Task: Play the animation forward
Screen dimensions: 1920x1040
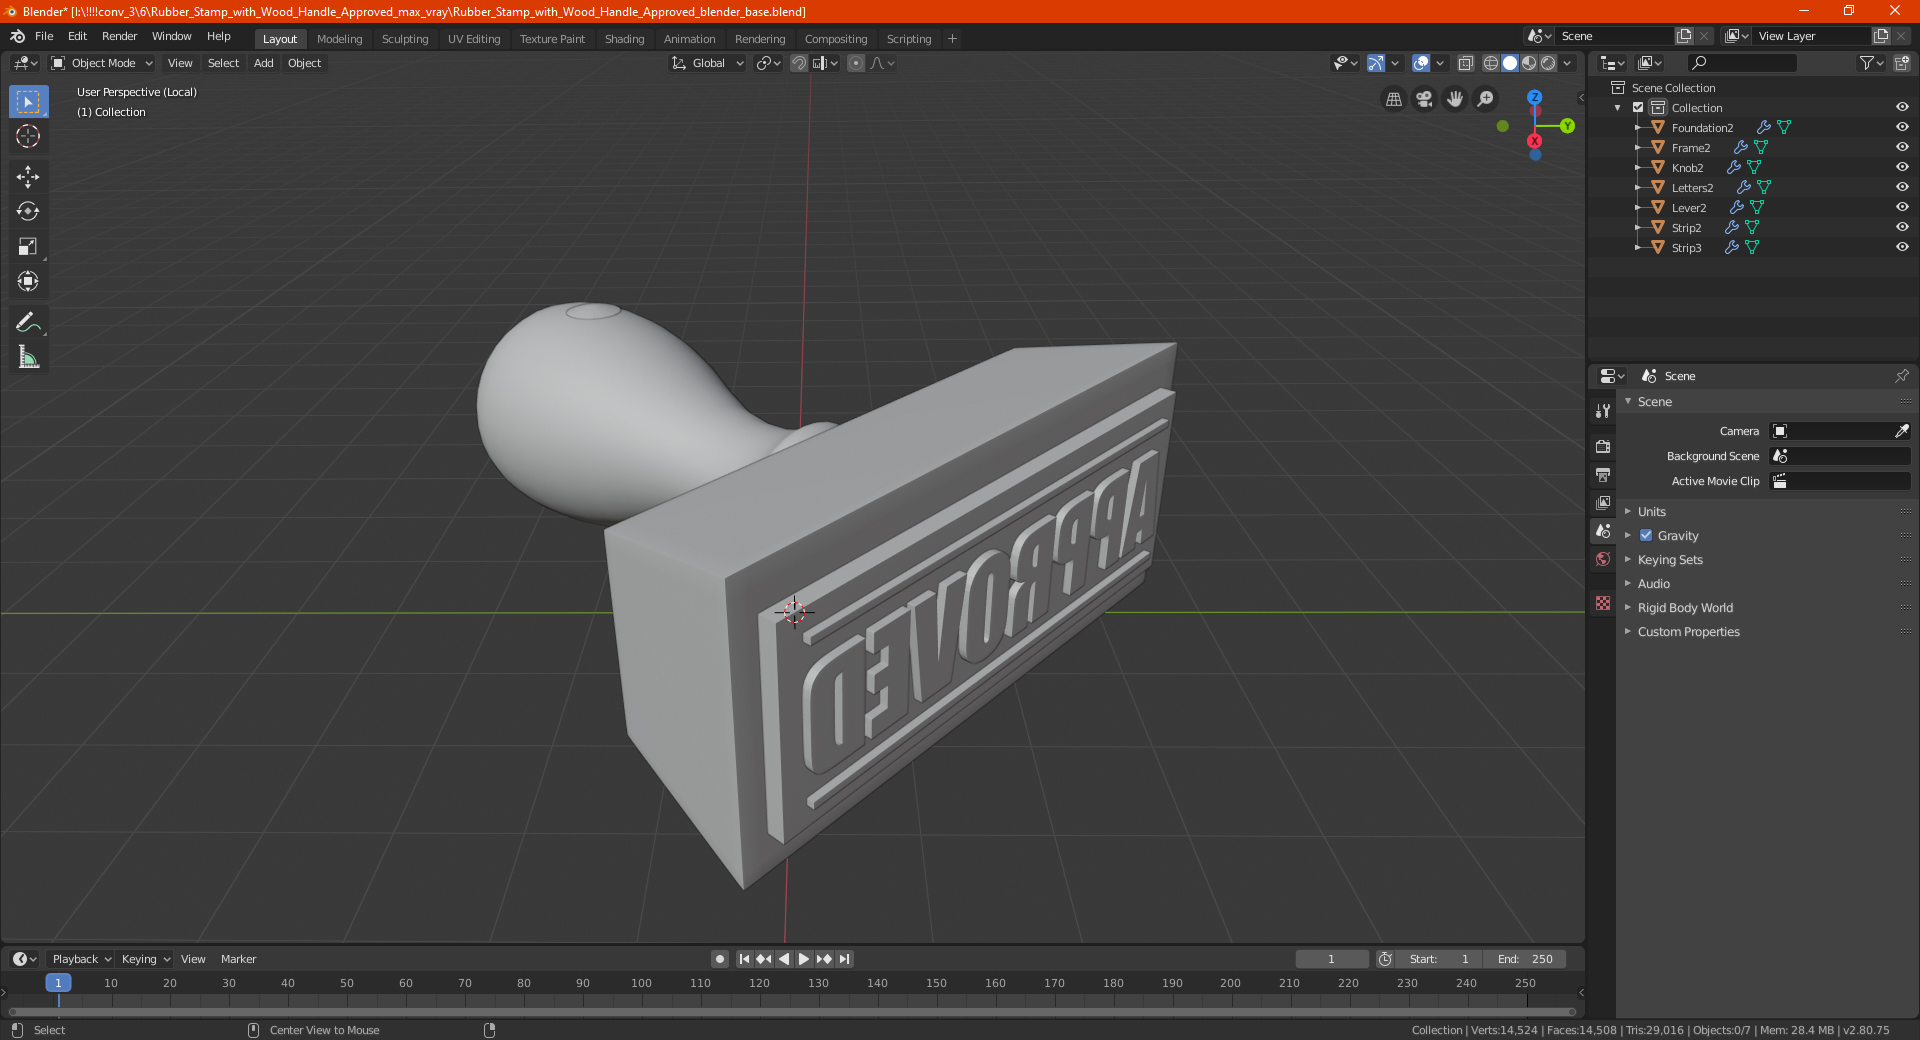Action: [804, 959]
